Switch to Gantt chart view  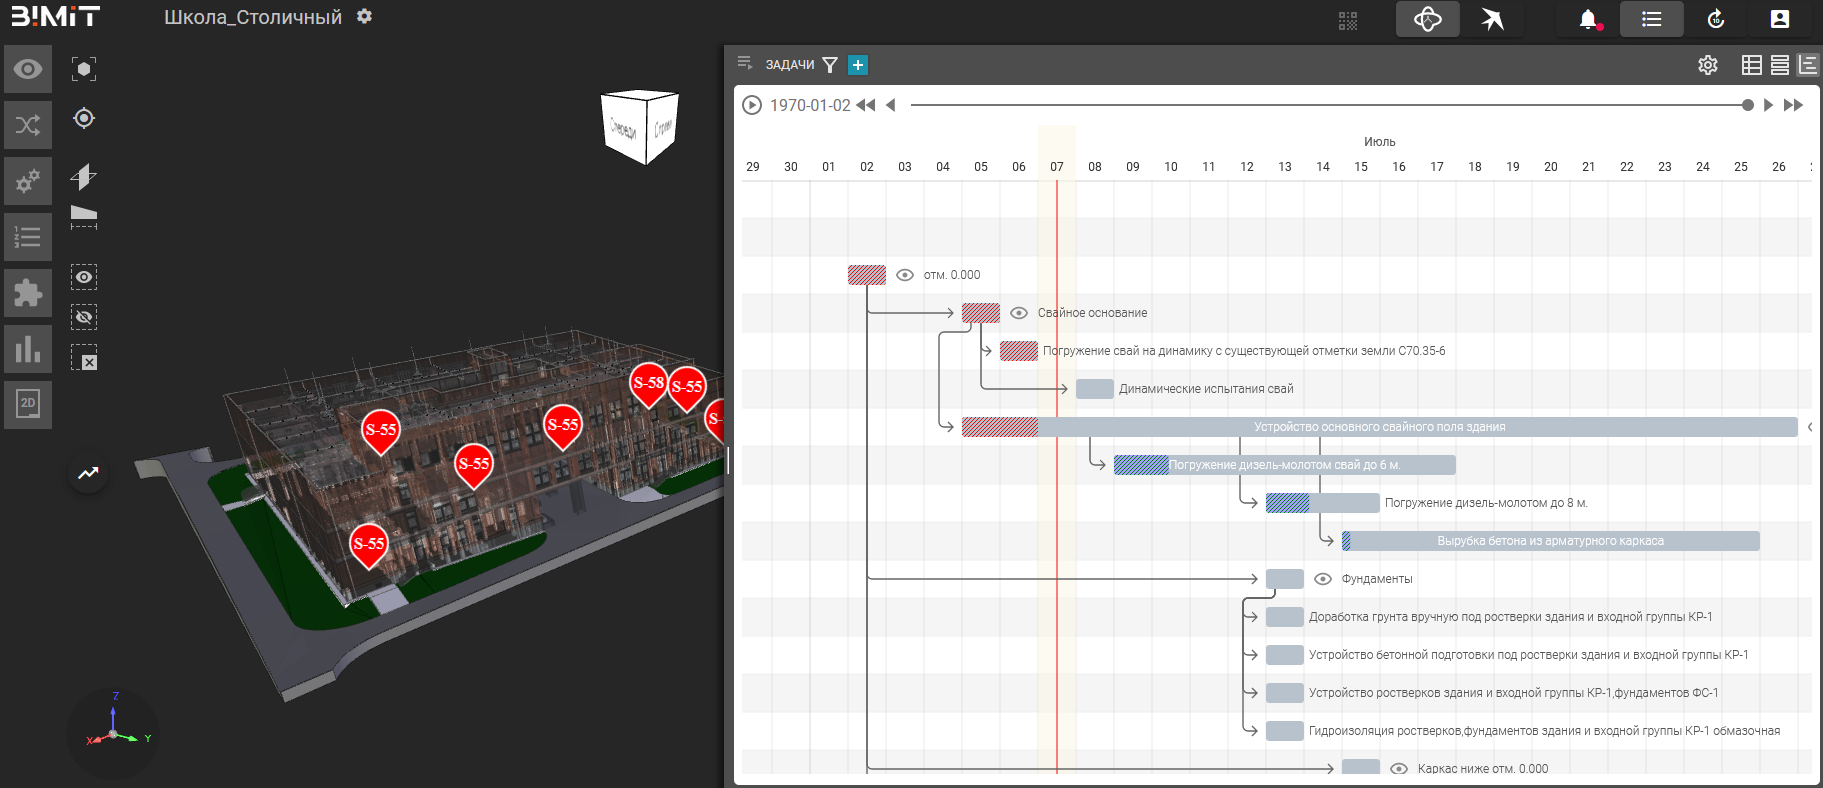pyautogui.click(x=1808, y=65)
